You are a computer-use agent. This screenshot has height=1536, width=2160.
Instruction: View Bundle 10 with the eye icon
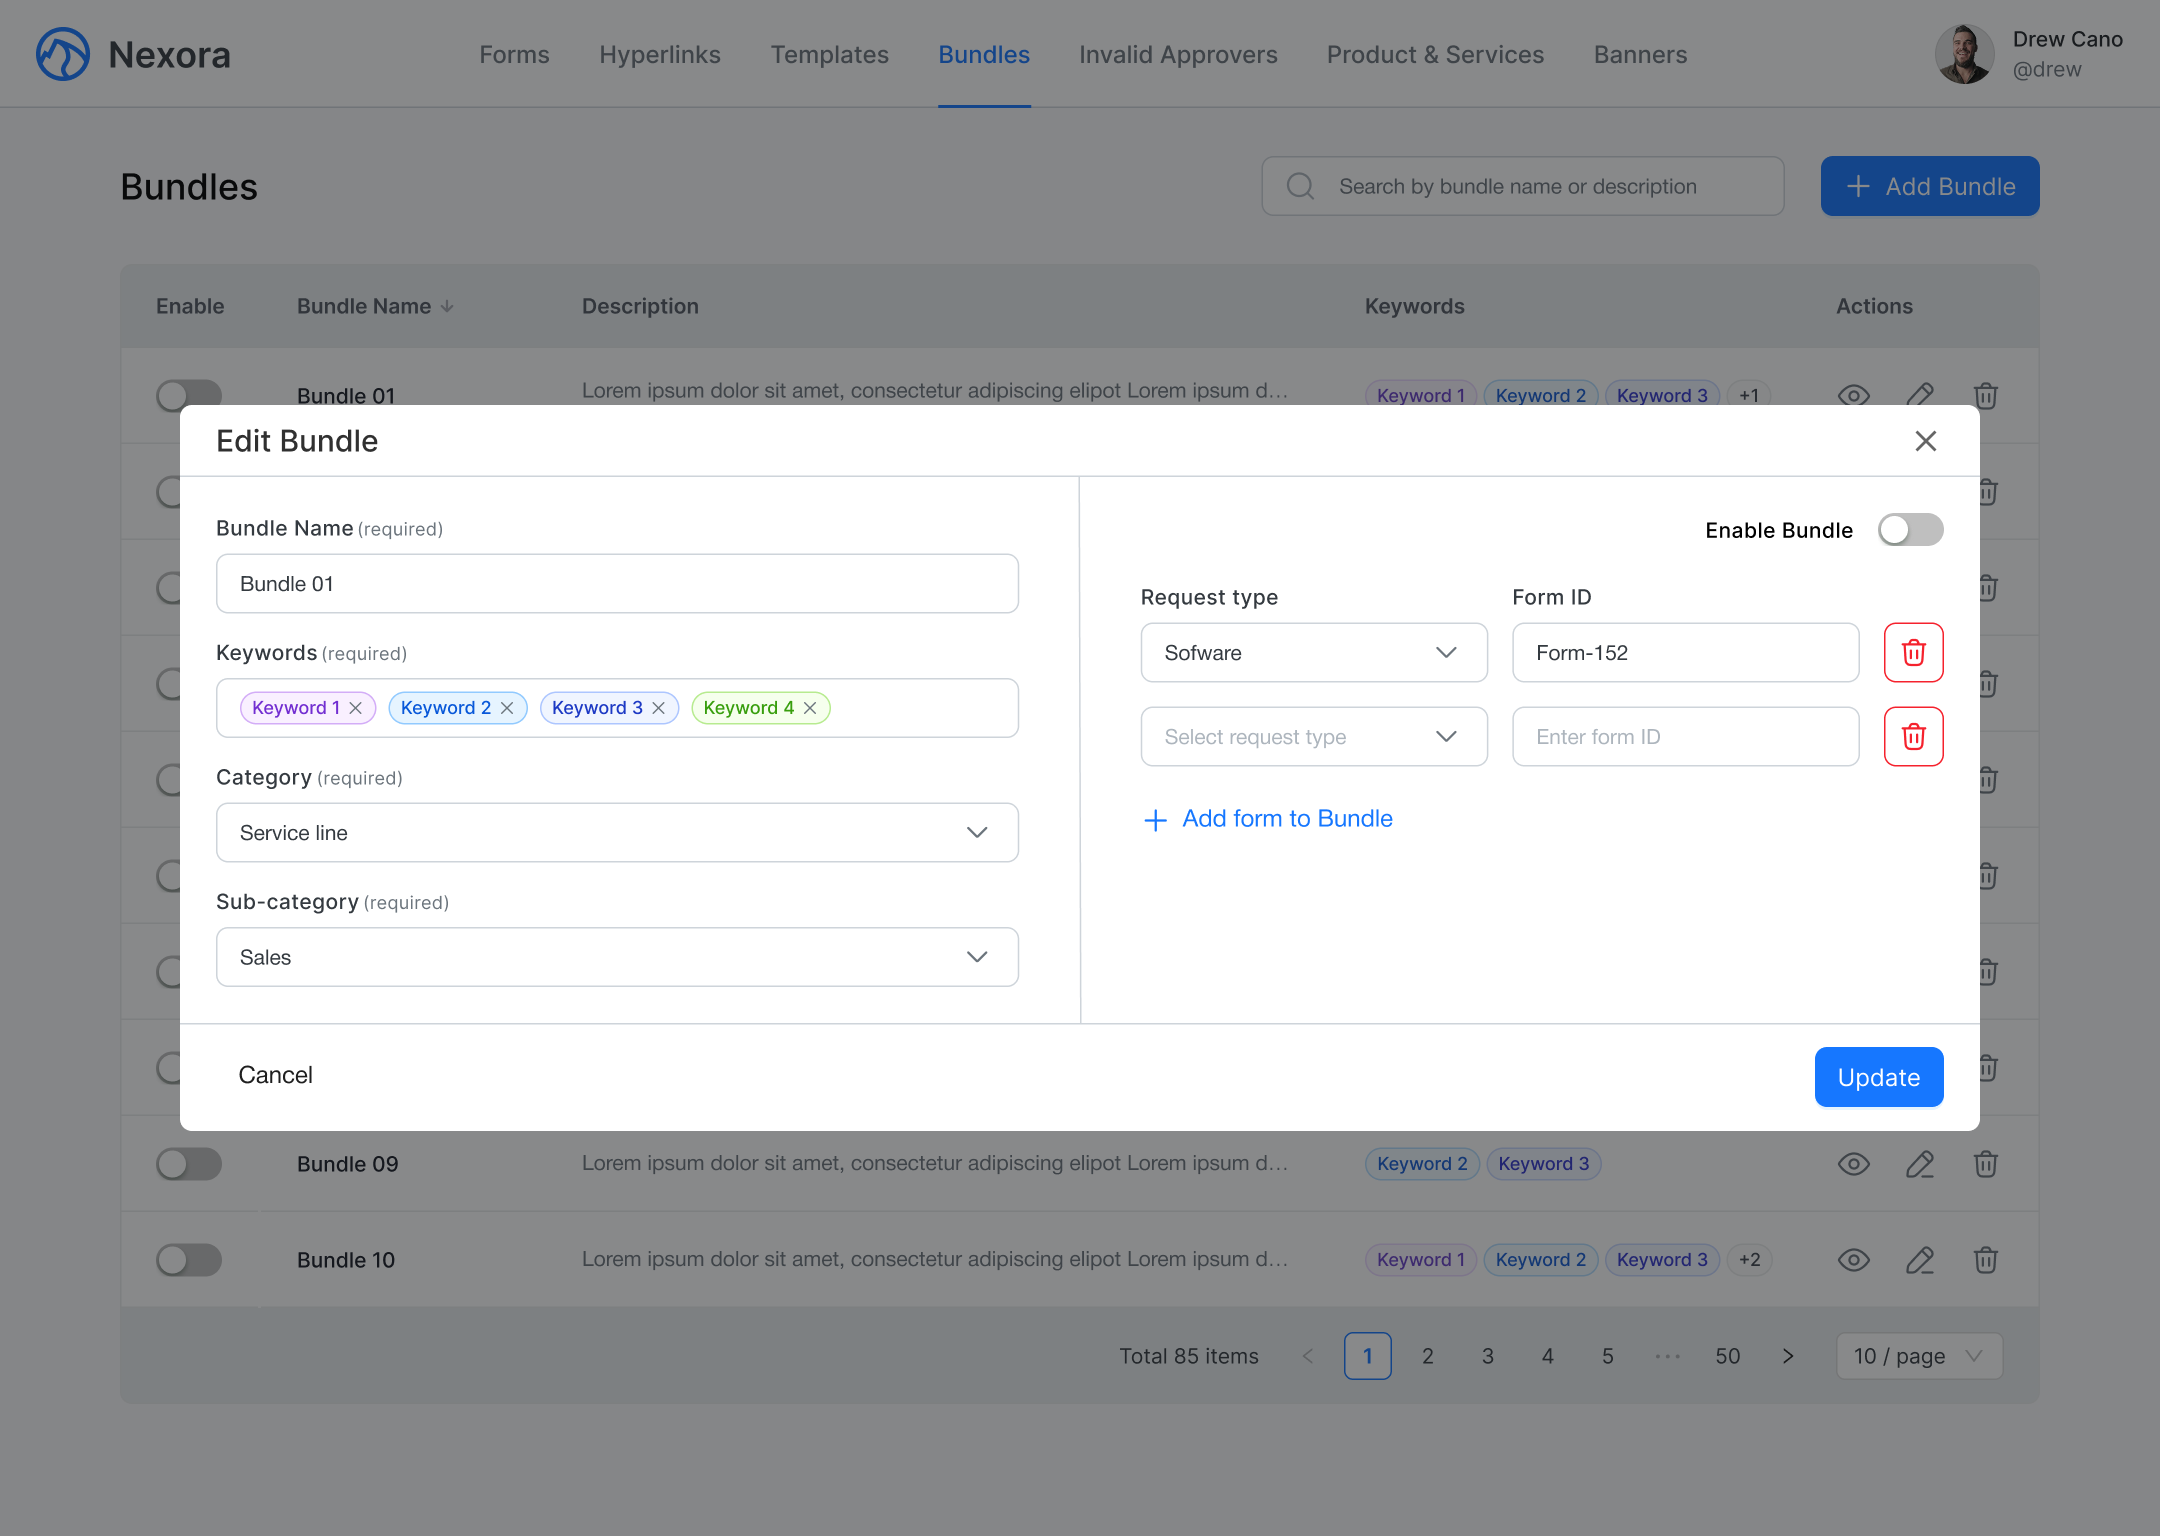point(1853,1260)
